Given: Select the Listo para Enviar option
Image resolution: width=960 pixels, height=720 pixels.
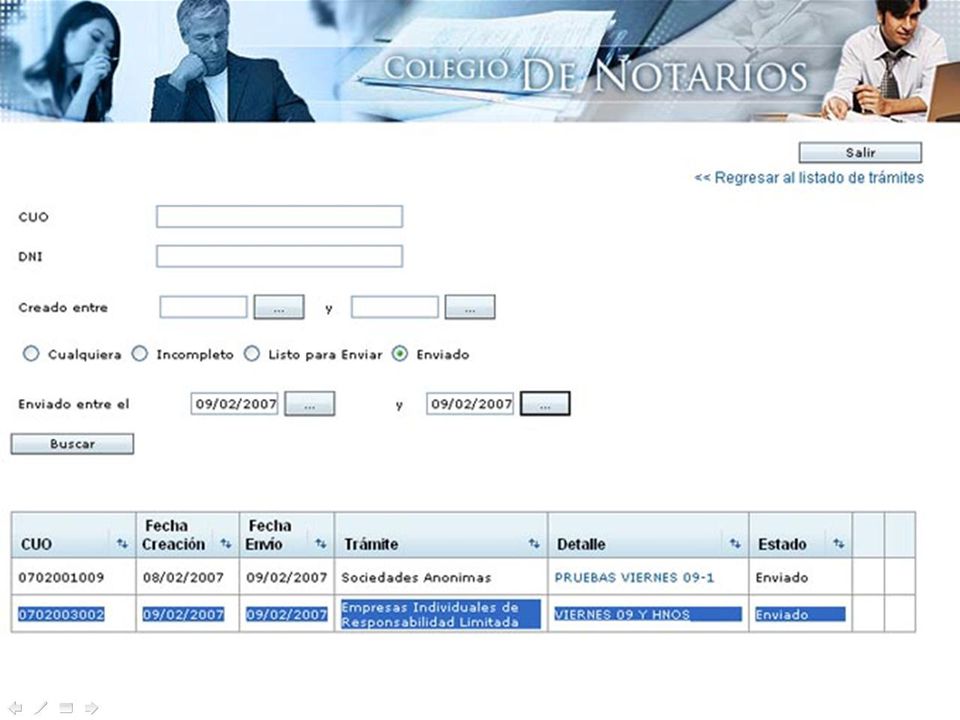Looking at the screenshot, I should 252,354.
